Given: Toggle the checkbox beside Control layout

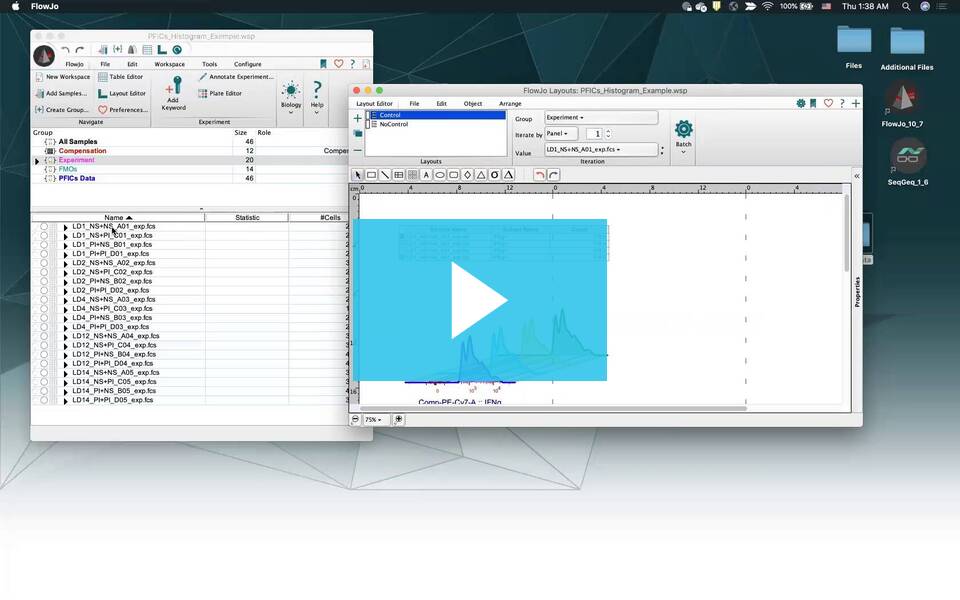Looking at the screenshot, I should [x=368, y=115].
